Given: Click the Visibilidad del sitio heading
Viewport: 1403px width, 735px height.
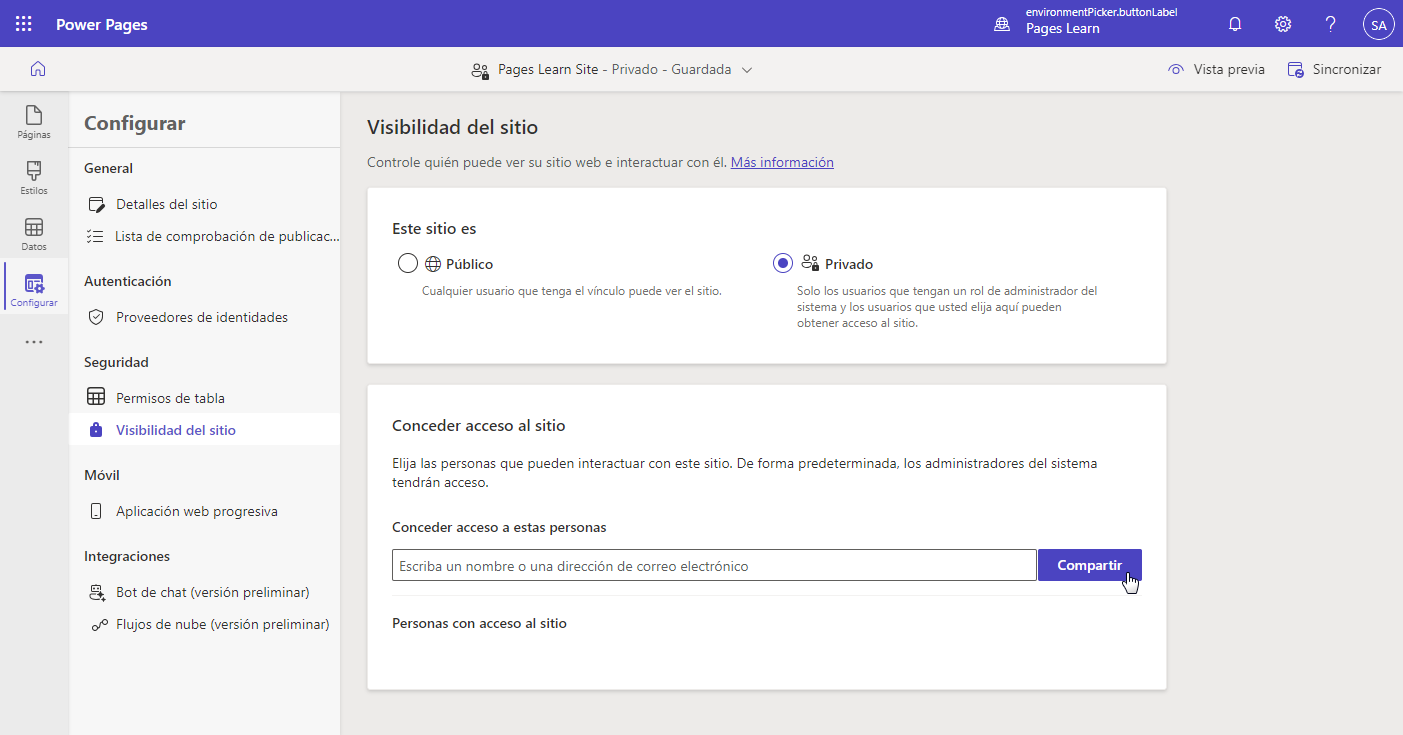Looking at the screenshot, I should pos(452,127).
